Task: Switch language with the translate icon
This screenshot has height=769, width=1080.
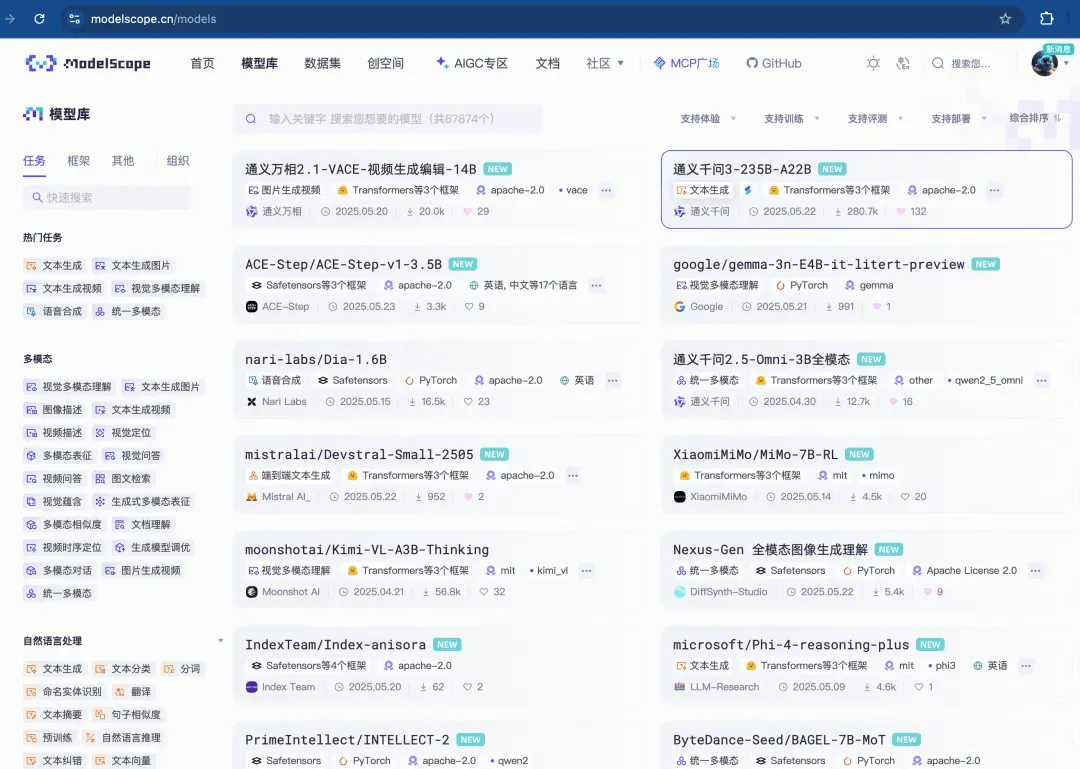Action: pos(903,63)
